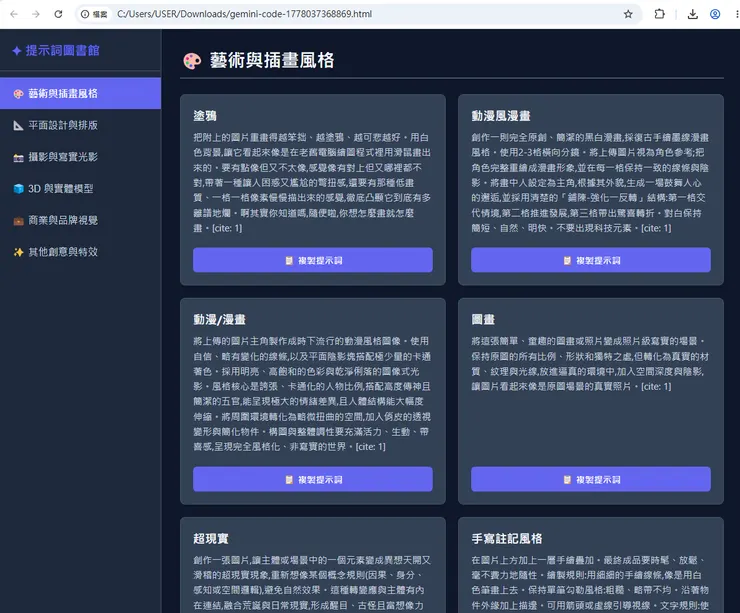This screenshot has width=740, height=613.
Task: Click the 塗鴉 card prompt description text
Action: tap(312, 183)
